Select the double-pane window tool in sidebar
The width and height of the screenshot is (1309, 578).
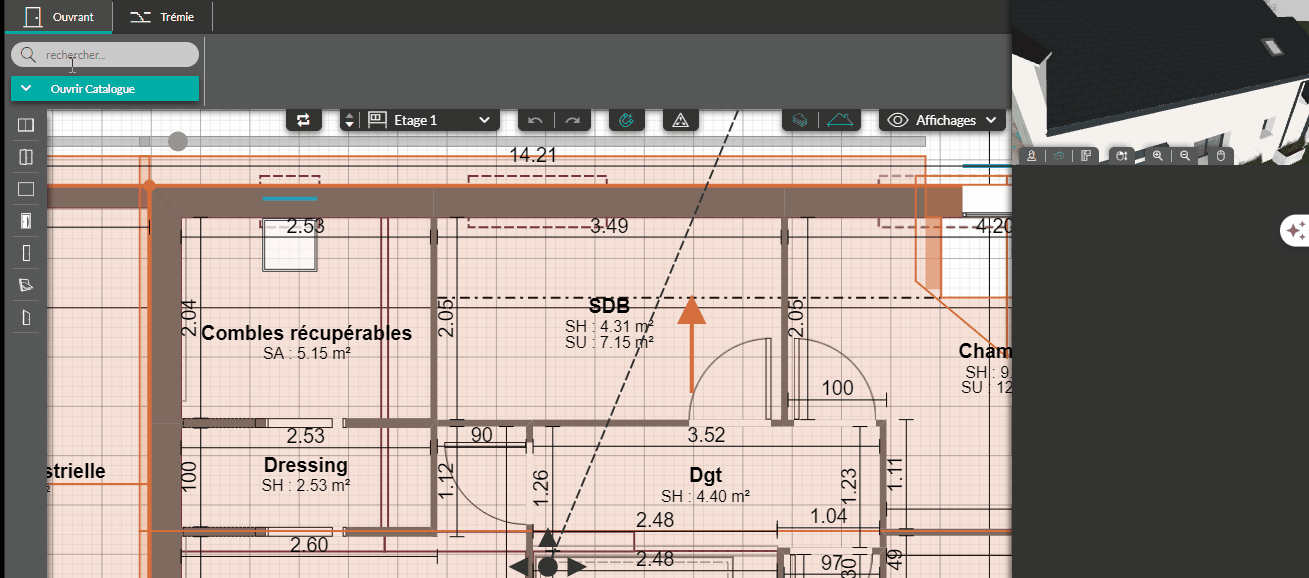tap(26, 125)
